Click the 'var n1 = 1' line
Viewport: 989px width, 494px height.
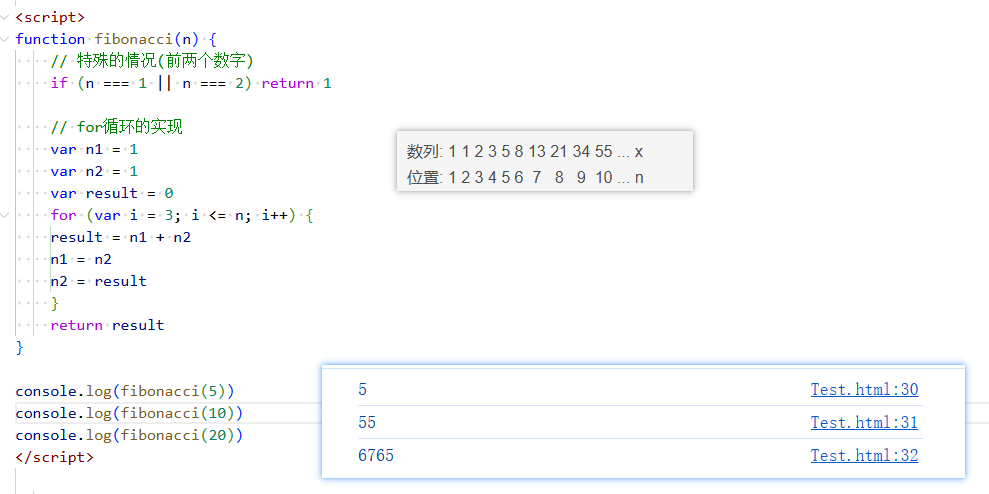(x=94, y=150)
